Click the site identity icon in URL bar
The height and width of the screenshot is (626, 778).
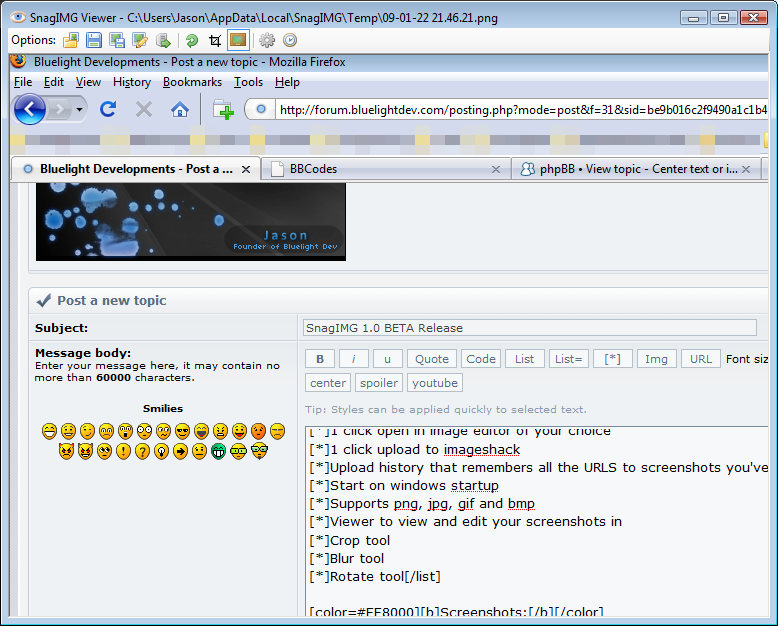[x=260, y=109]
